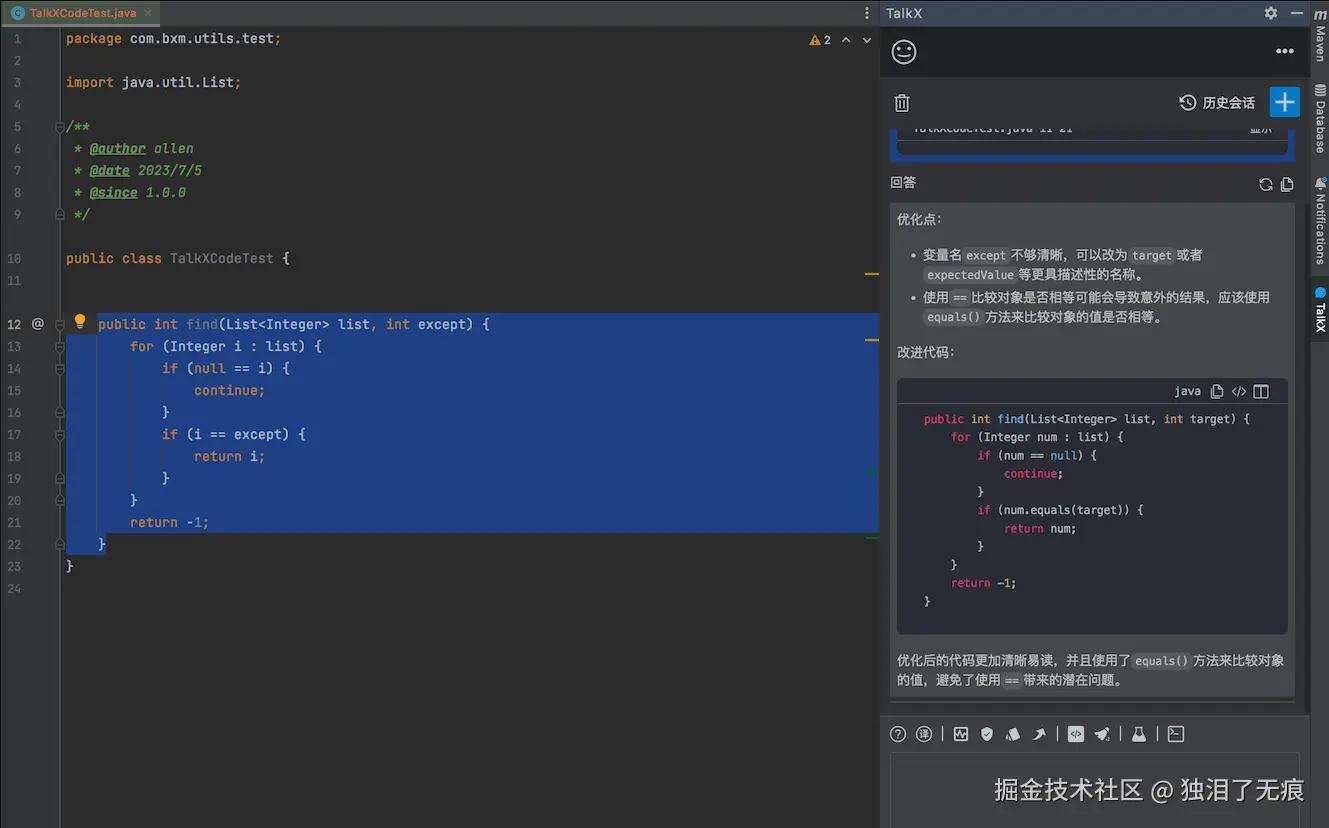This screenshot has height=828, width=1329.
Task: Click the curved arrow optimize icon
Action: (x=1039, y=734)
